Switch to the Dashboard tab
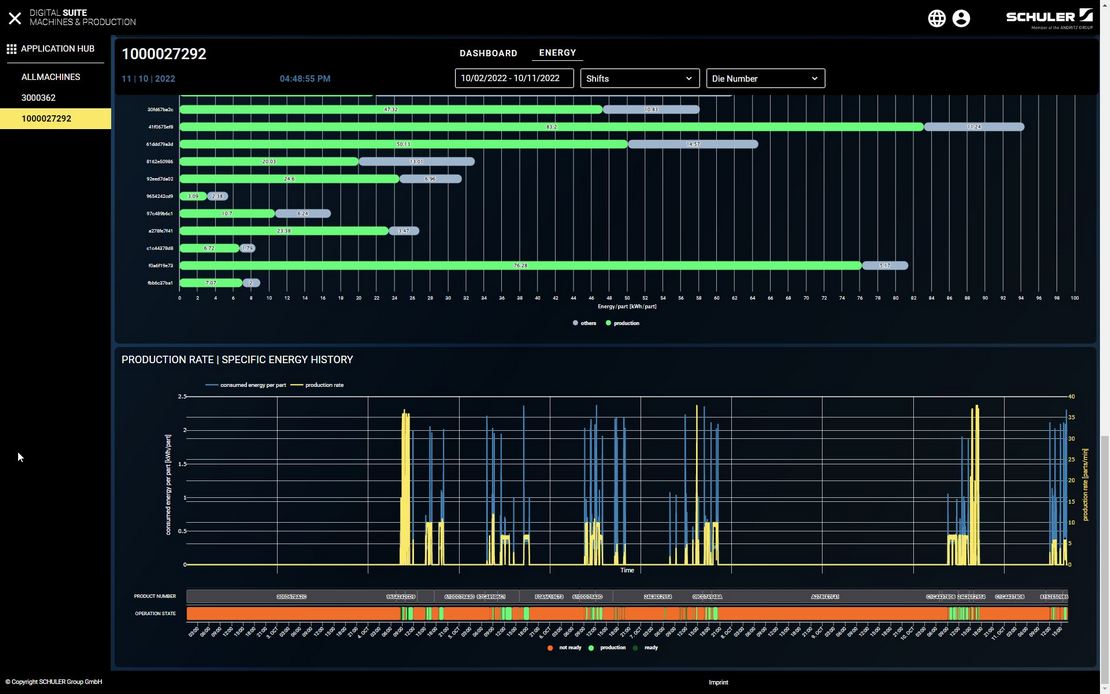Image resolution: width=1110 pixels, height=694 pixels. tap(488, 53)
